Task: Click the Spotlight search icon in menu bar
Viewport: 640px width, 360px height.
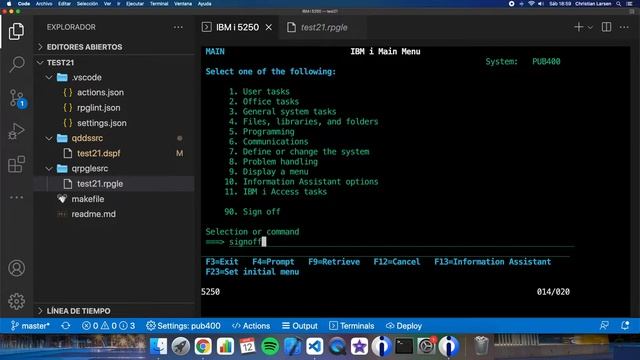Action: tap(619, 4)
